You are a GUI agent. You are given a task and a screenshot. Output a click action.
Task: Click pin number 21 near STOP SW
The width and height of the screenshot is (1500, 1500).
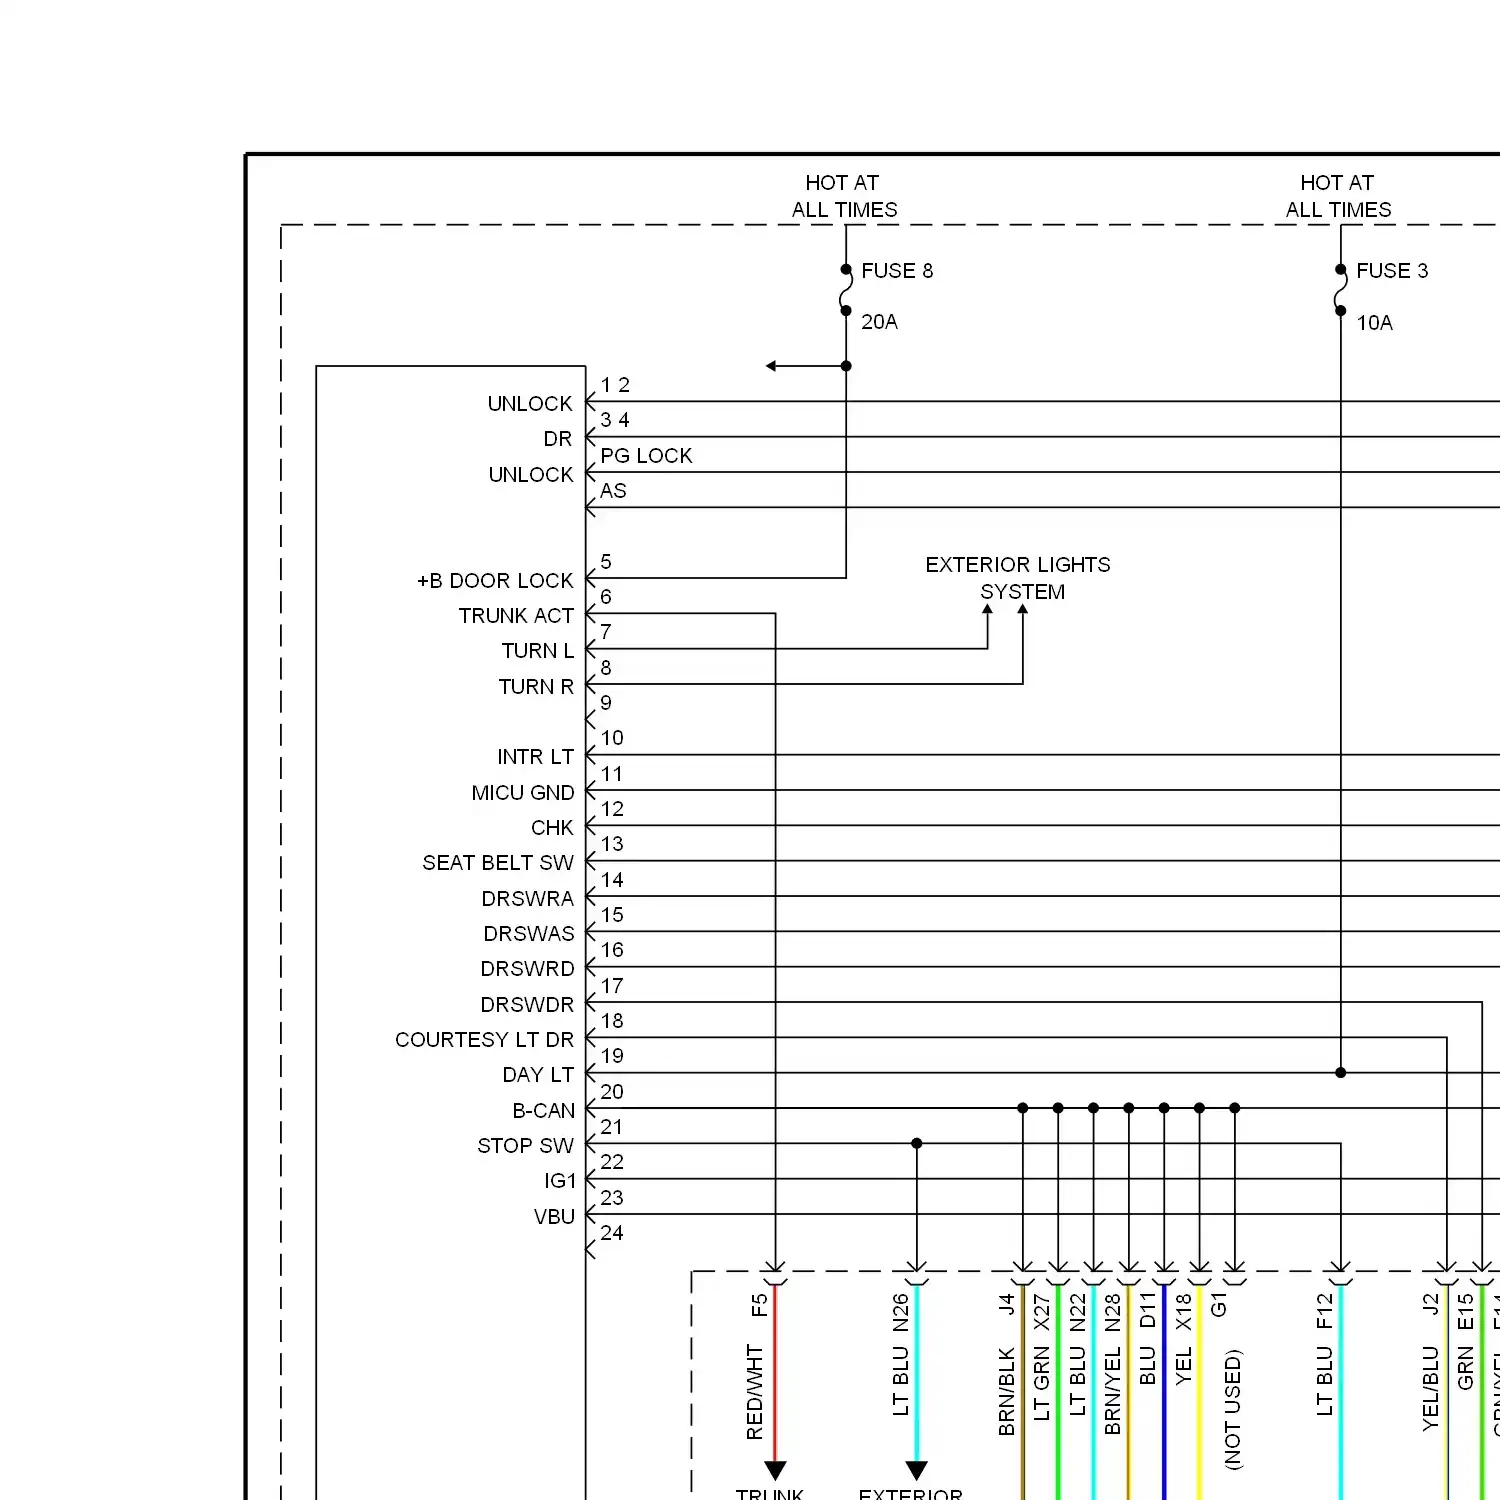[612, 1127]
